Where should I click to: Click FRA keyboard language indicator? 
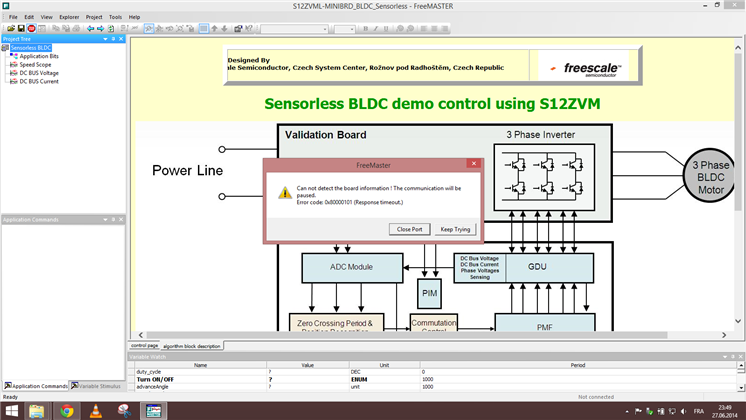pos(698,411)
